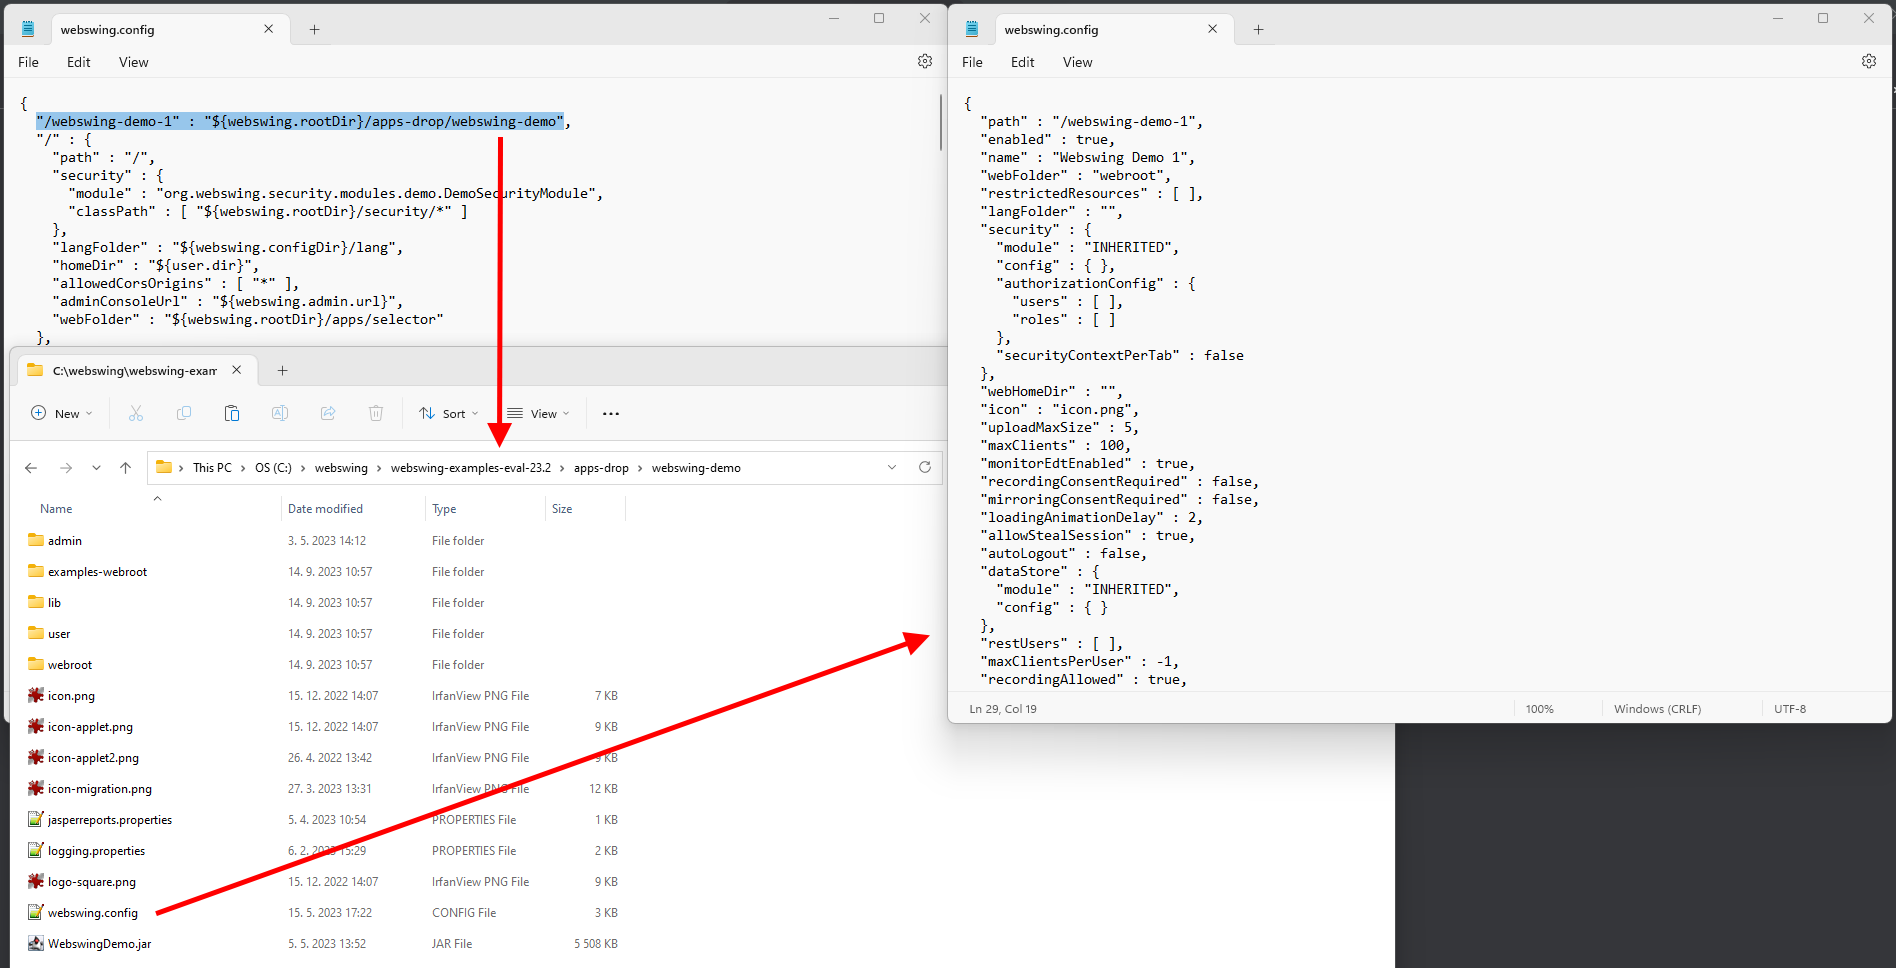
Task: Open See more ellipsis in Explorer toolbar
Action: [x=611, y=413]
